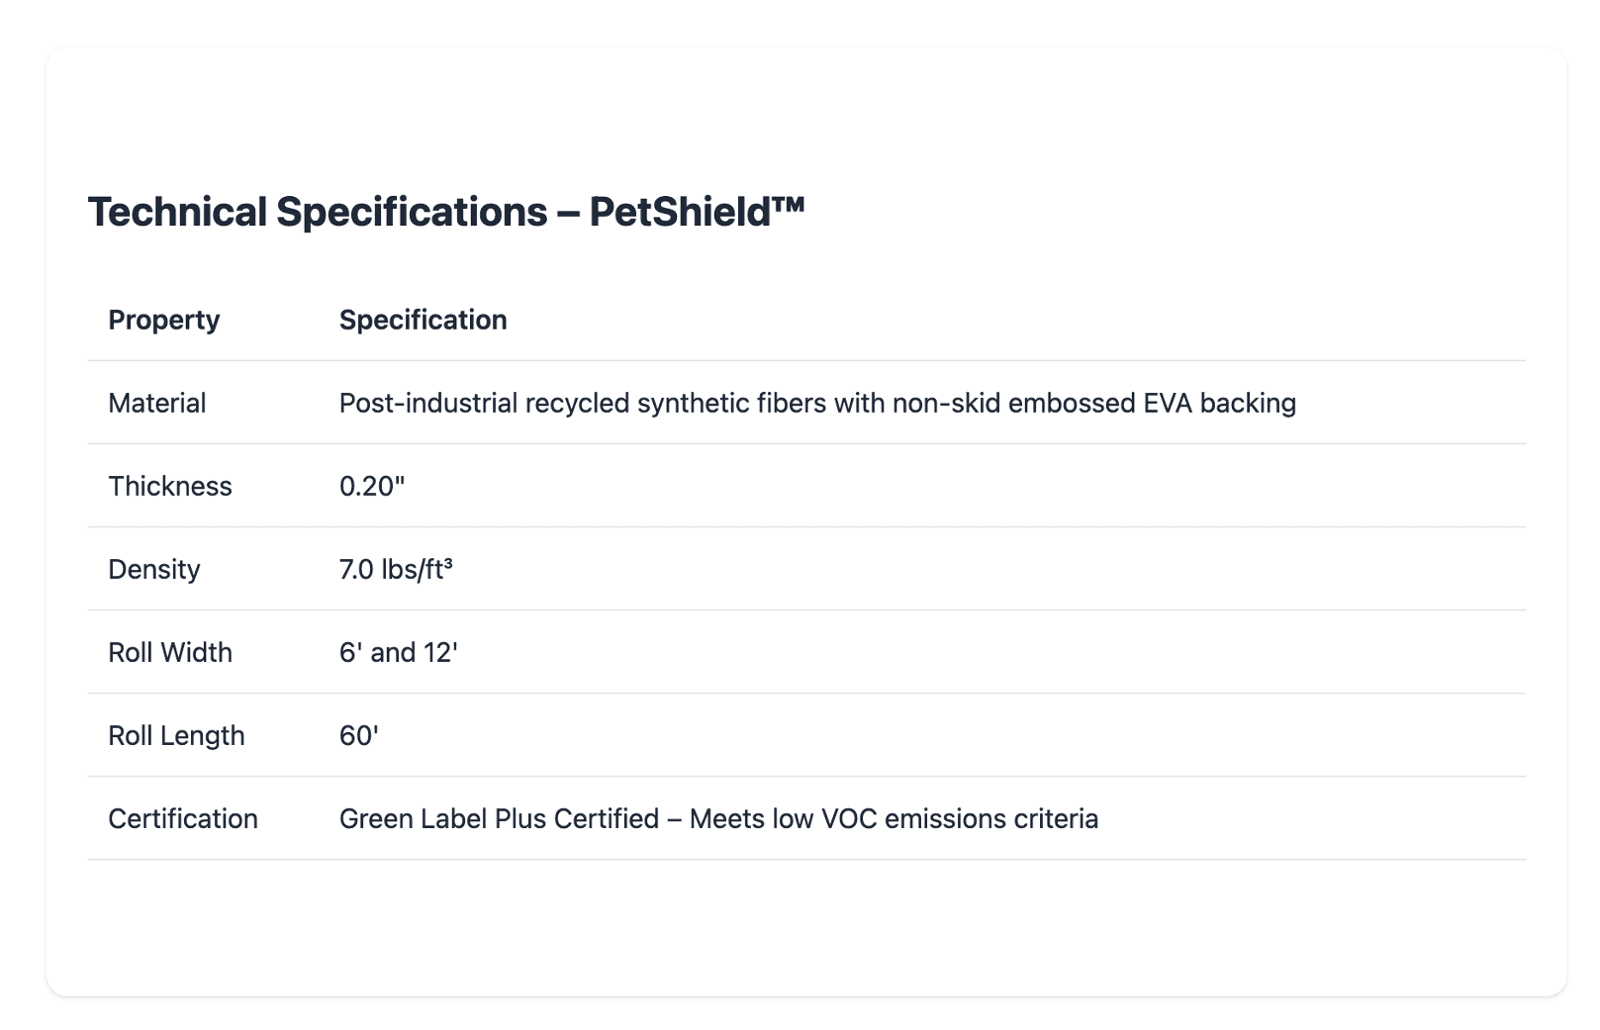Image resolution: width=1600 pixels, height=1030 pixels.
Task: Click the superscript 3 in density unit
Action: coord(448,563)
